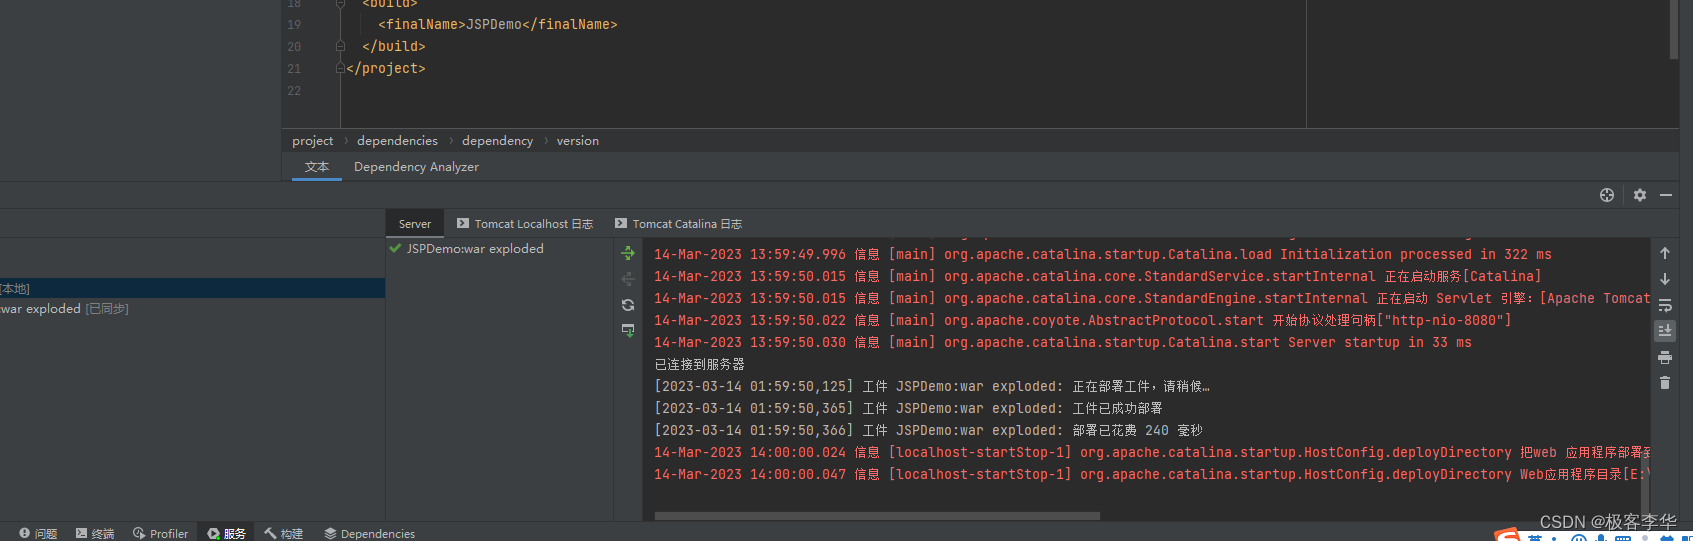This screenshot has width=1693, height=541.
Task: Open the Tomcat Localhost 日志 tab
Action: 525,224
